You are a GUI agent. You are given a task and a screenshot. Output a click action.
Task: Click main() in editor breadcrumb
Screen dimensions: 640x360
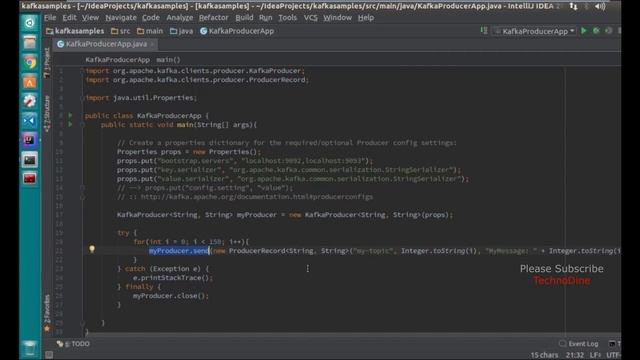tap(168, 60)
